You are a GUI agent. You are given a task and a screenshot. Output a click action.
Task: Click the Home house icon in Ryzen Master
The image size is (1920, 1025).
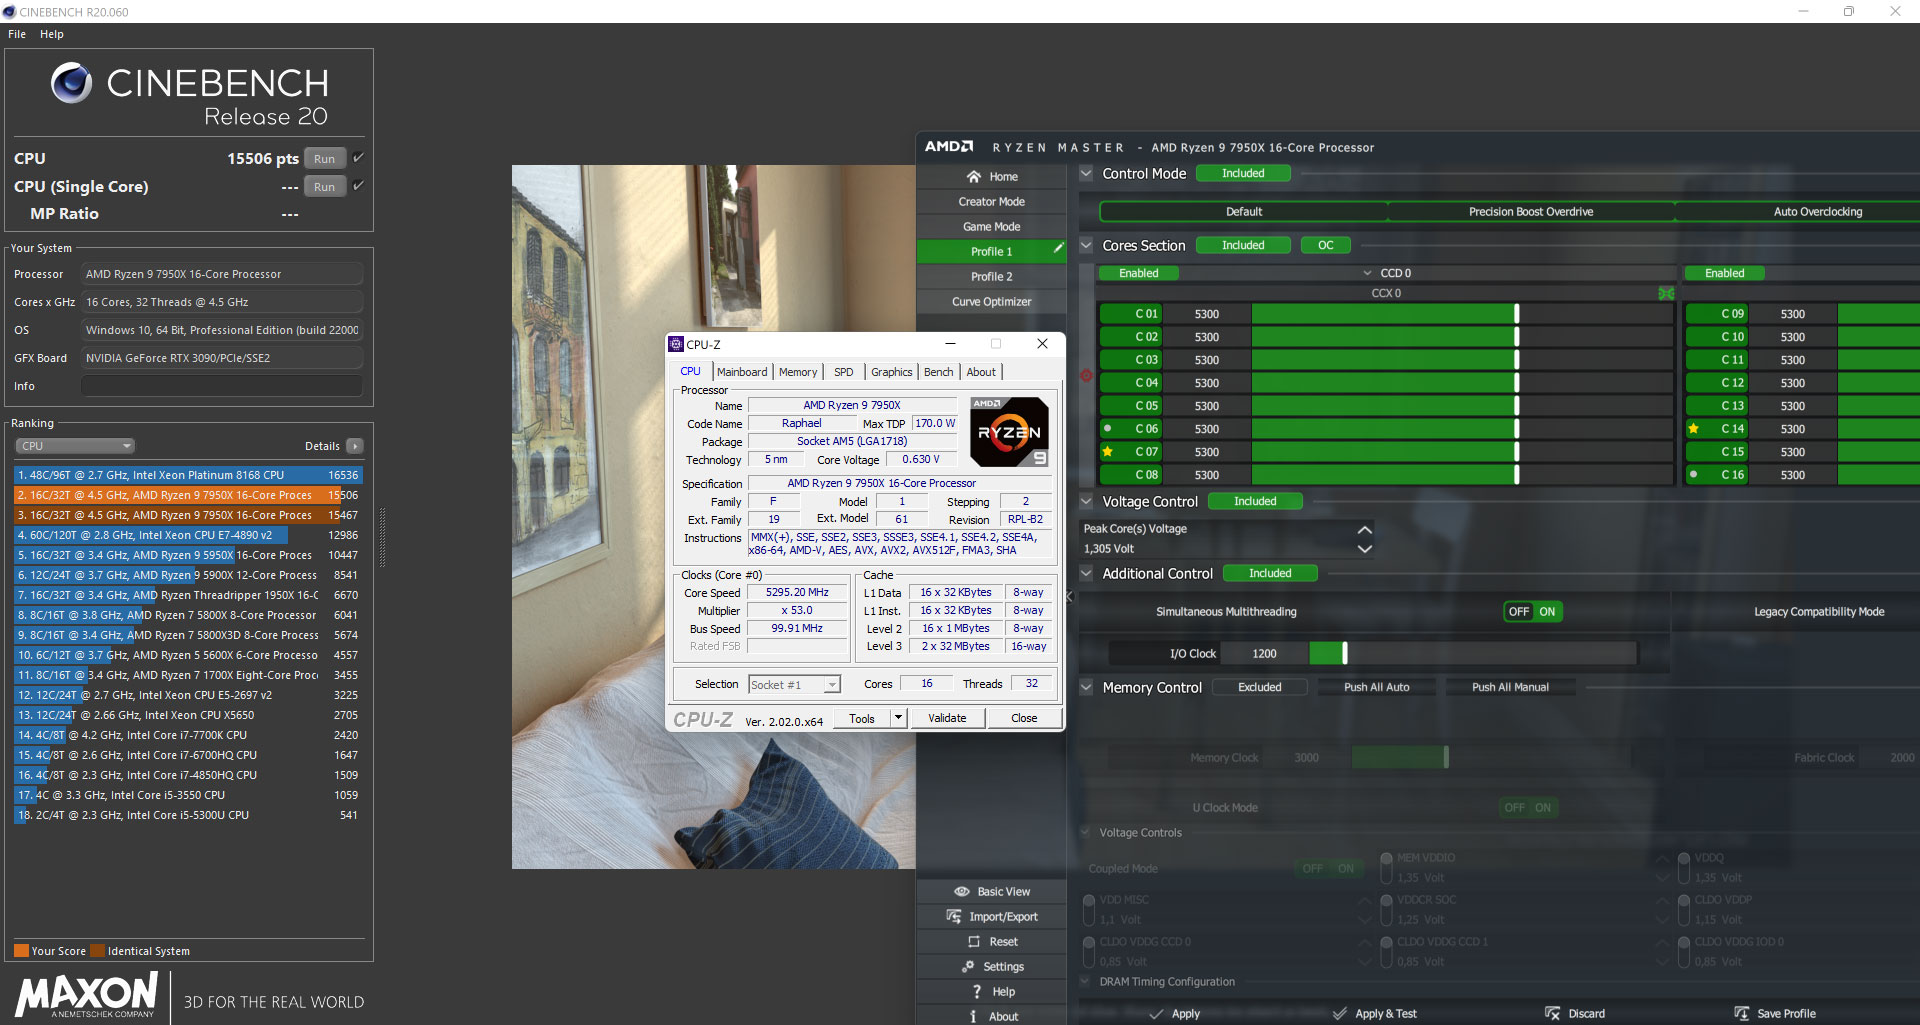973,176
